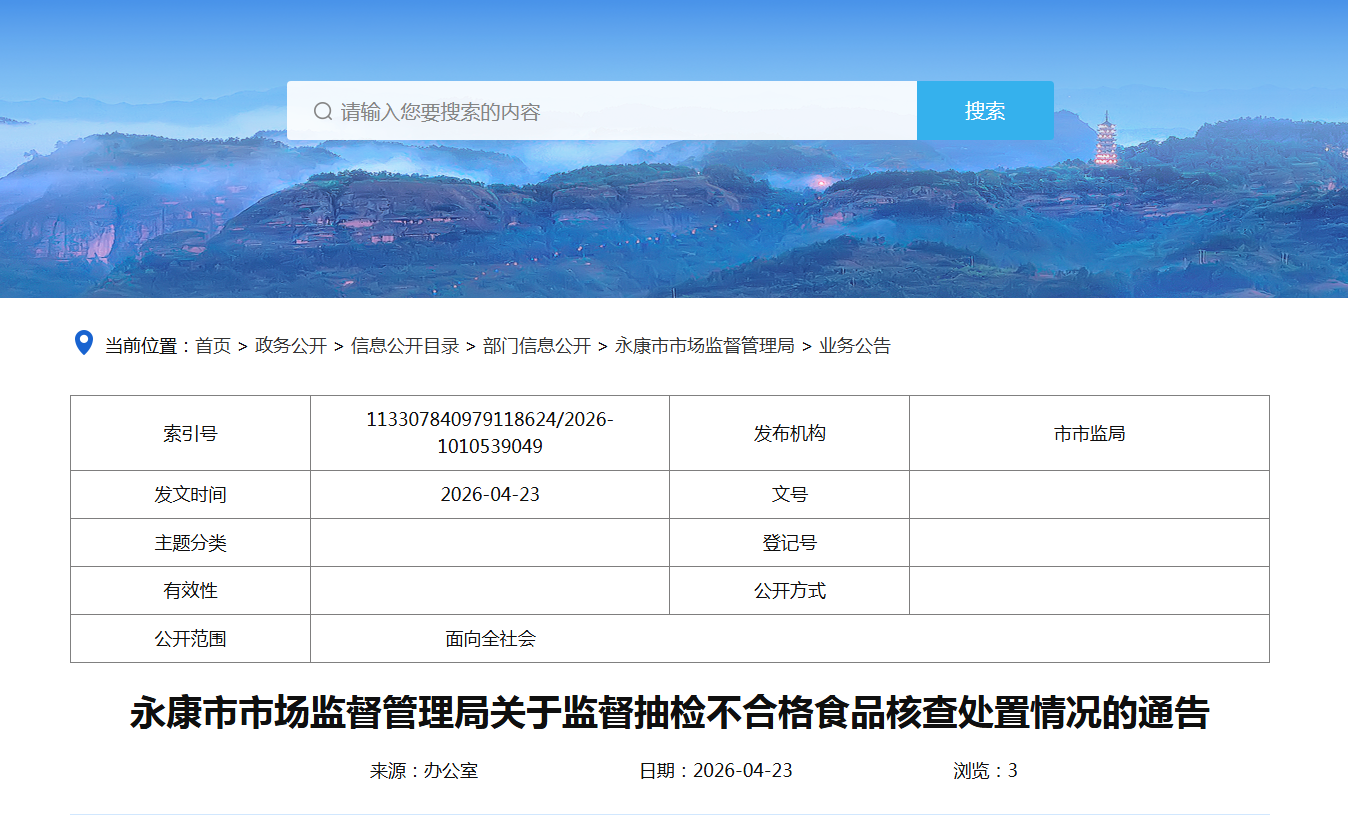Click the 有效性 table cell
The image size is (1348, 815).
[x=190, y=591]
